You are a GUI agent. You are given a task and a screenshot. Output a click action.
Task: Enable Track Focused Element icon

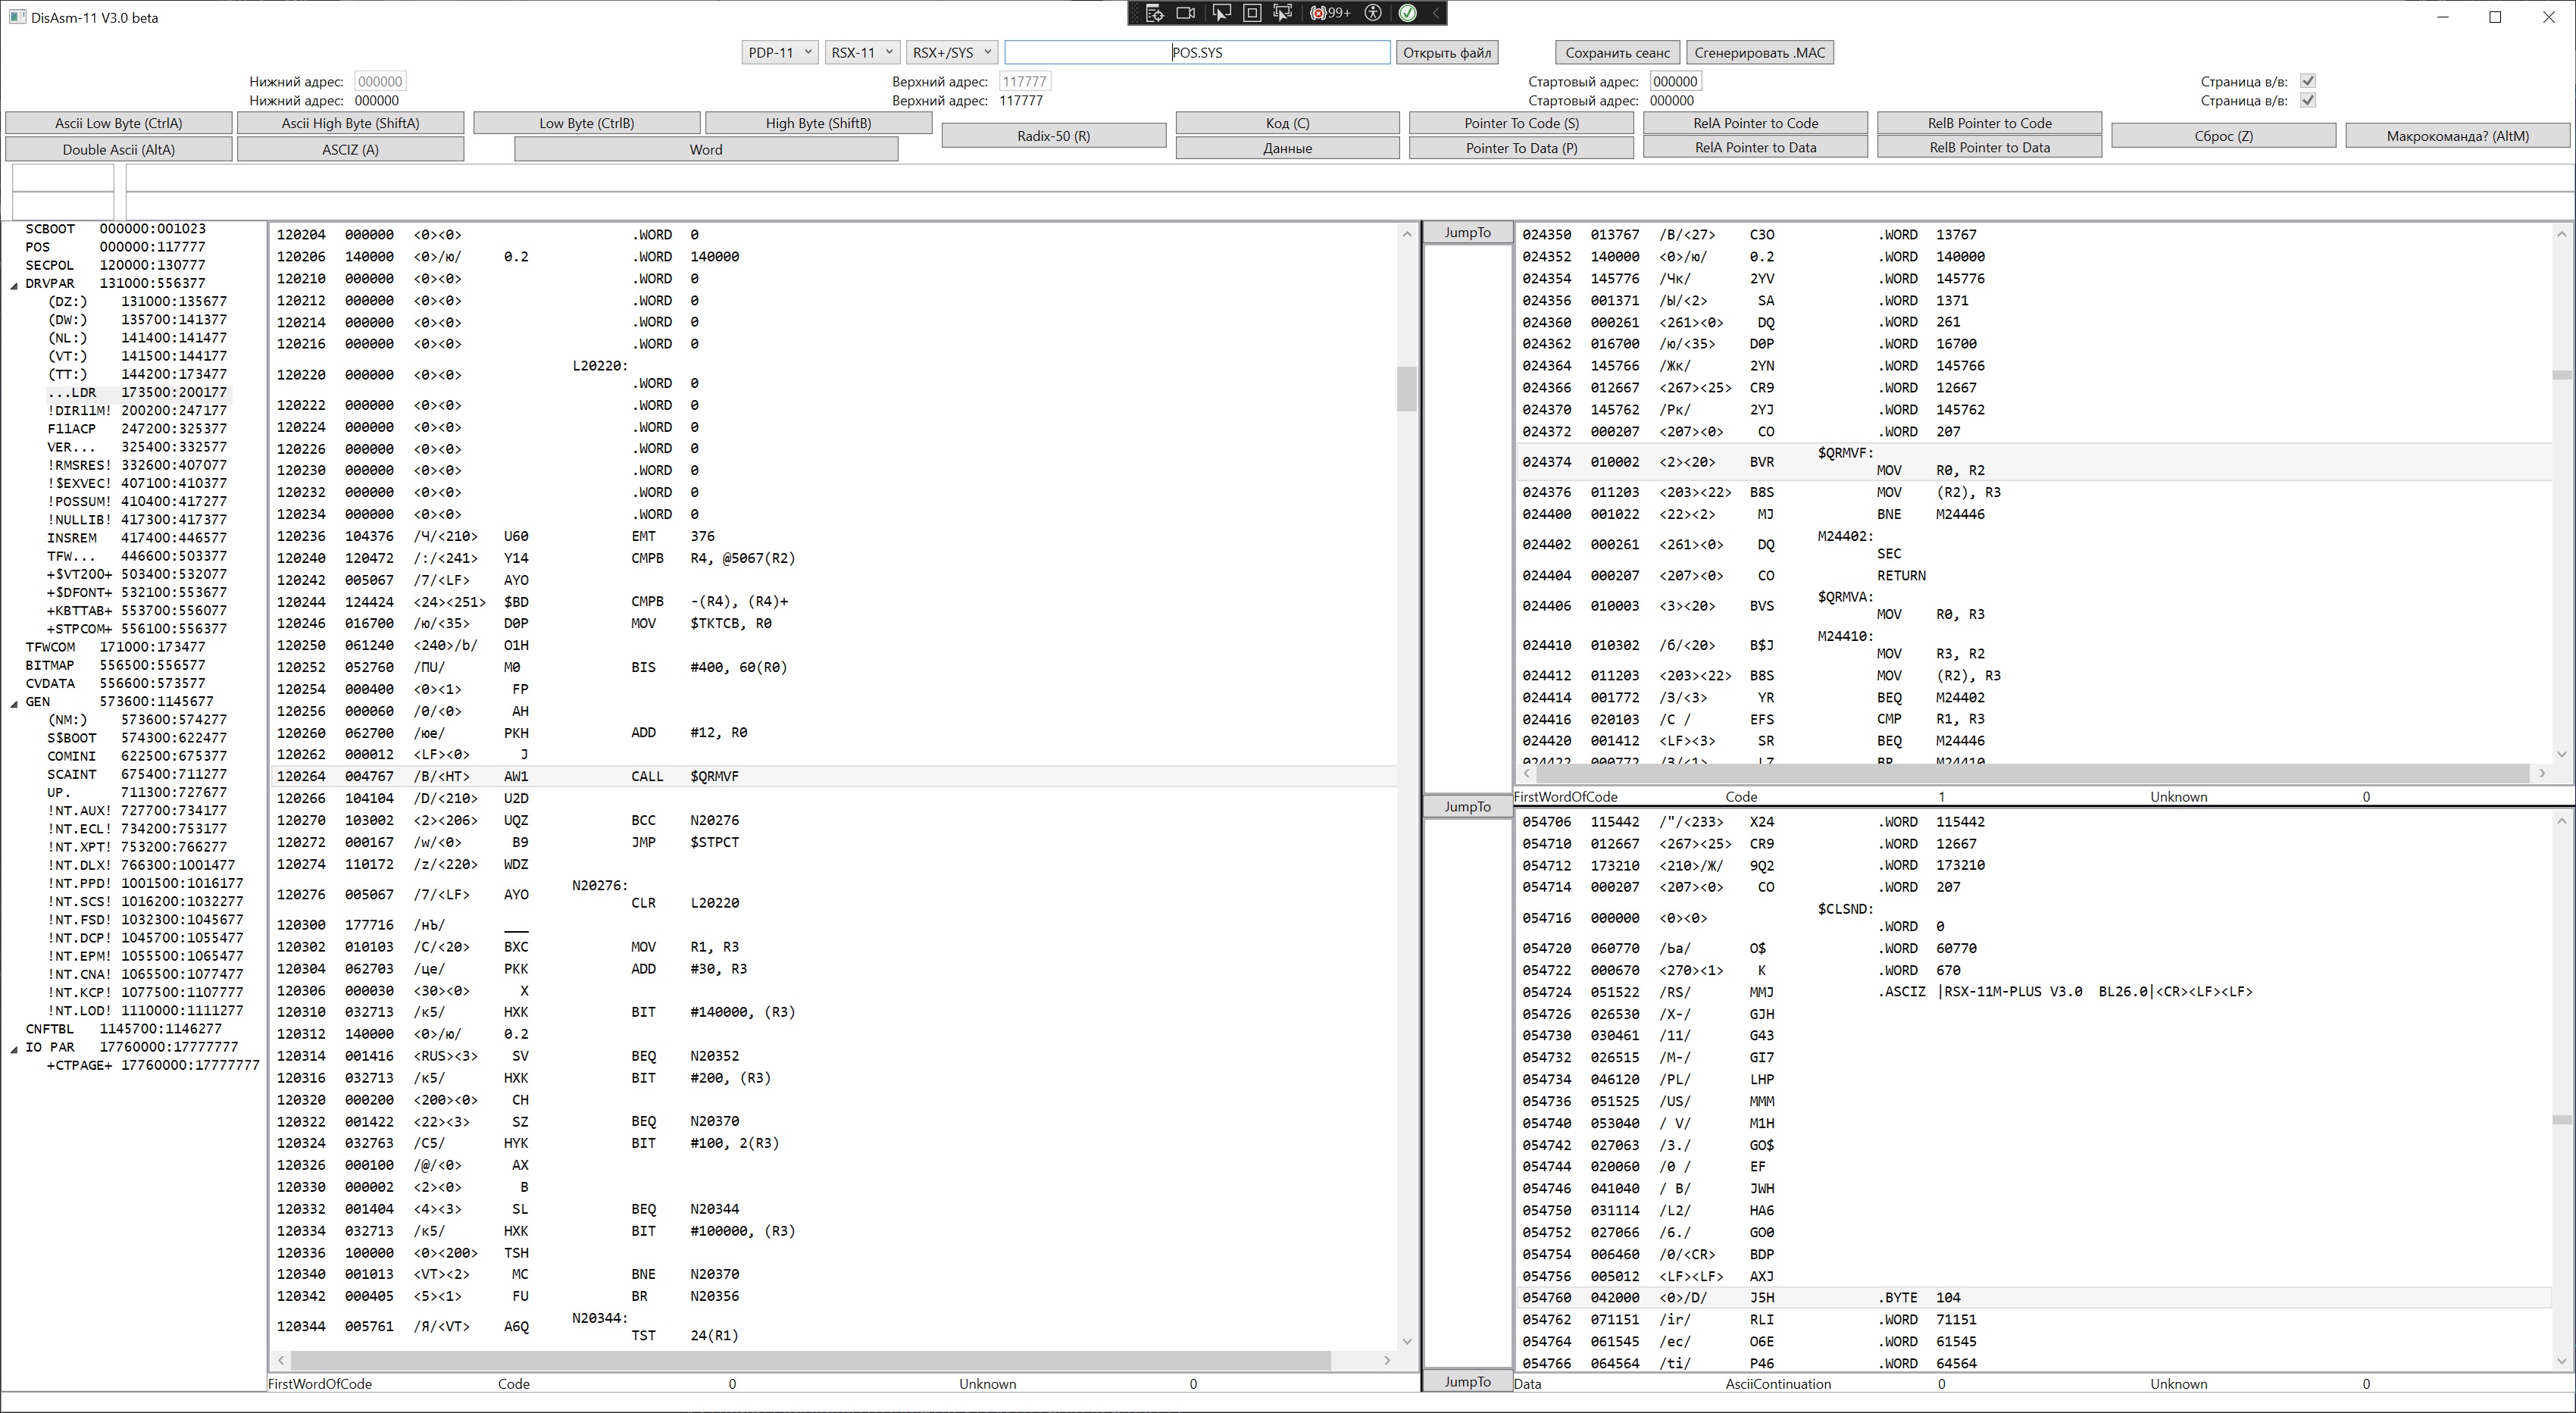pyautogui.click(x=1283, y=13)
